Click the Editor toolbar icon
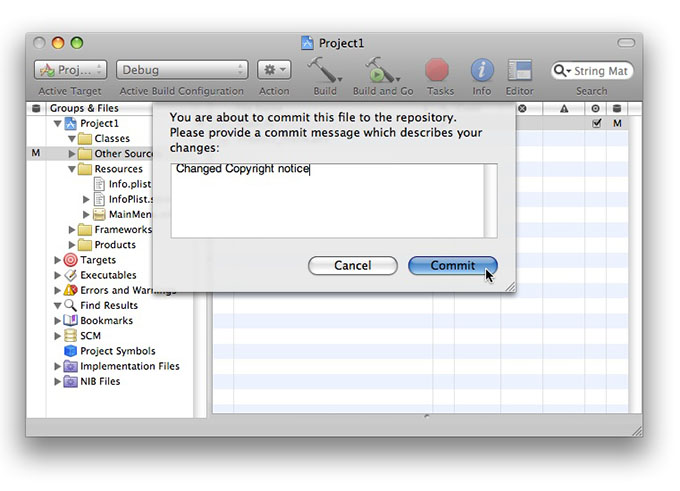Viewport: 680px width, 491px height. tap(520, 70)
